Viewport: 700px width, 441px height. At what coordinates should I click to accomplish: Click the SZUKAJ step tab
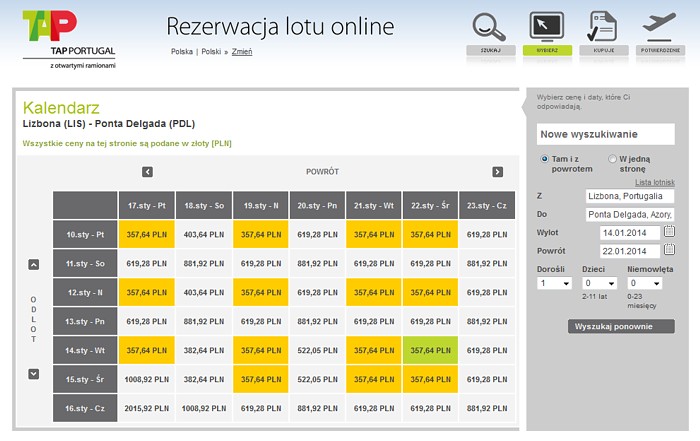(491, 50)
